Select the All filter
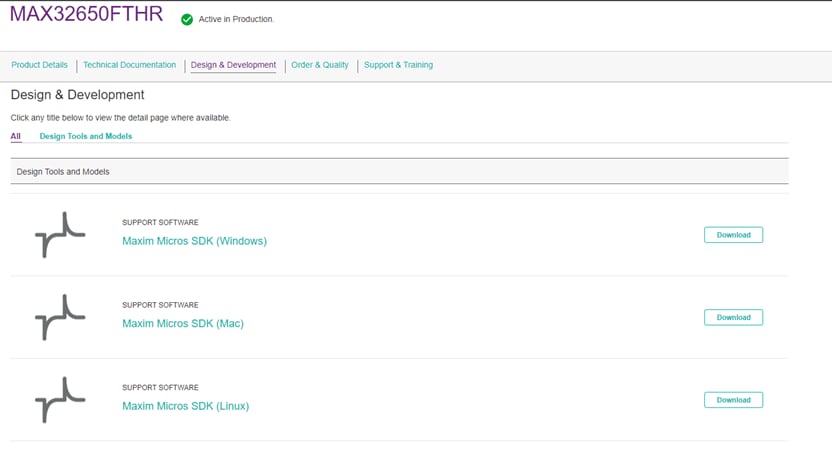The width and height of the screenshot is (832, 459). tap(16, 136)
